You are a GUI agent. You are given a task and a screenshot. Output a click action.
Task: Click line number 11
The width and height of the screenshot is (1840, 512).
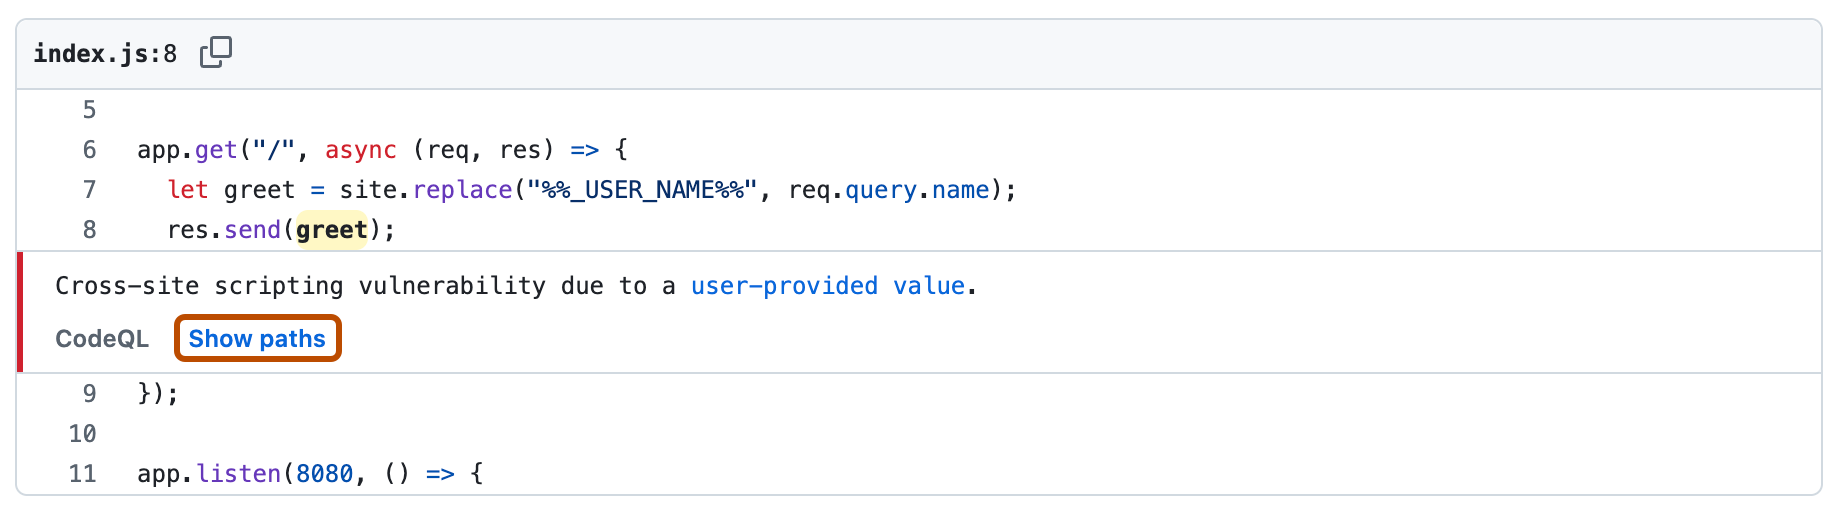tap(82, 474)
